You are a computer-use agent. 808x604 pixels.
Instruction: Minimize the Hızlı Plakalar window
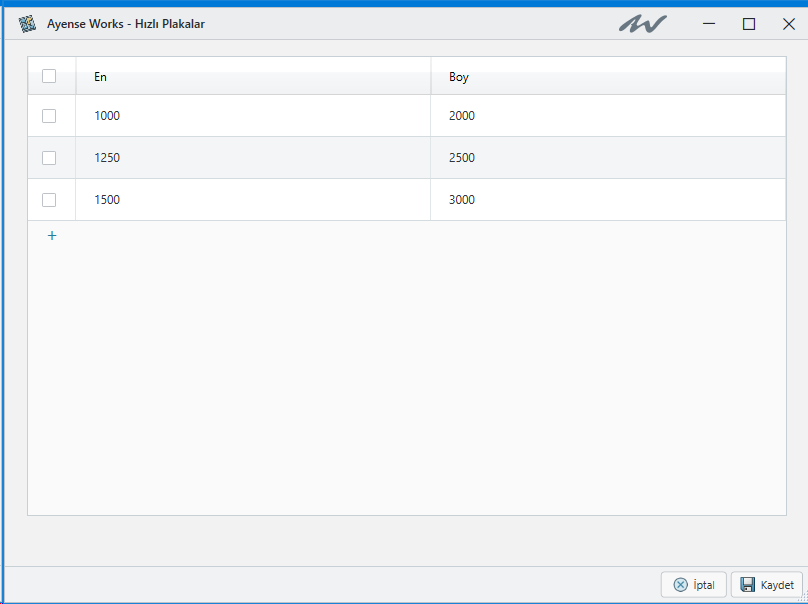[x=709, y=24]
